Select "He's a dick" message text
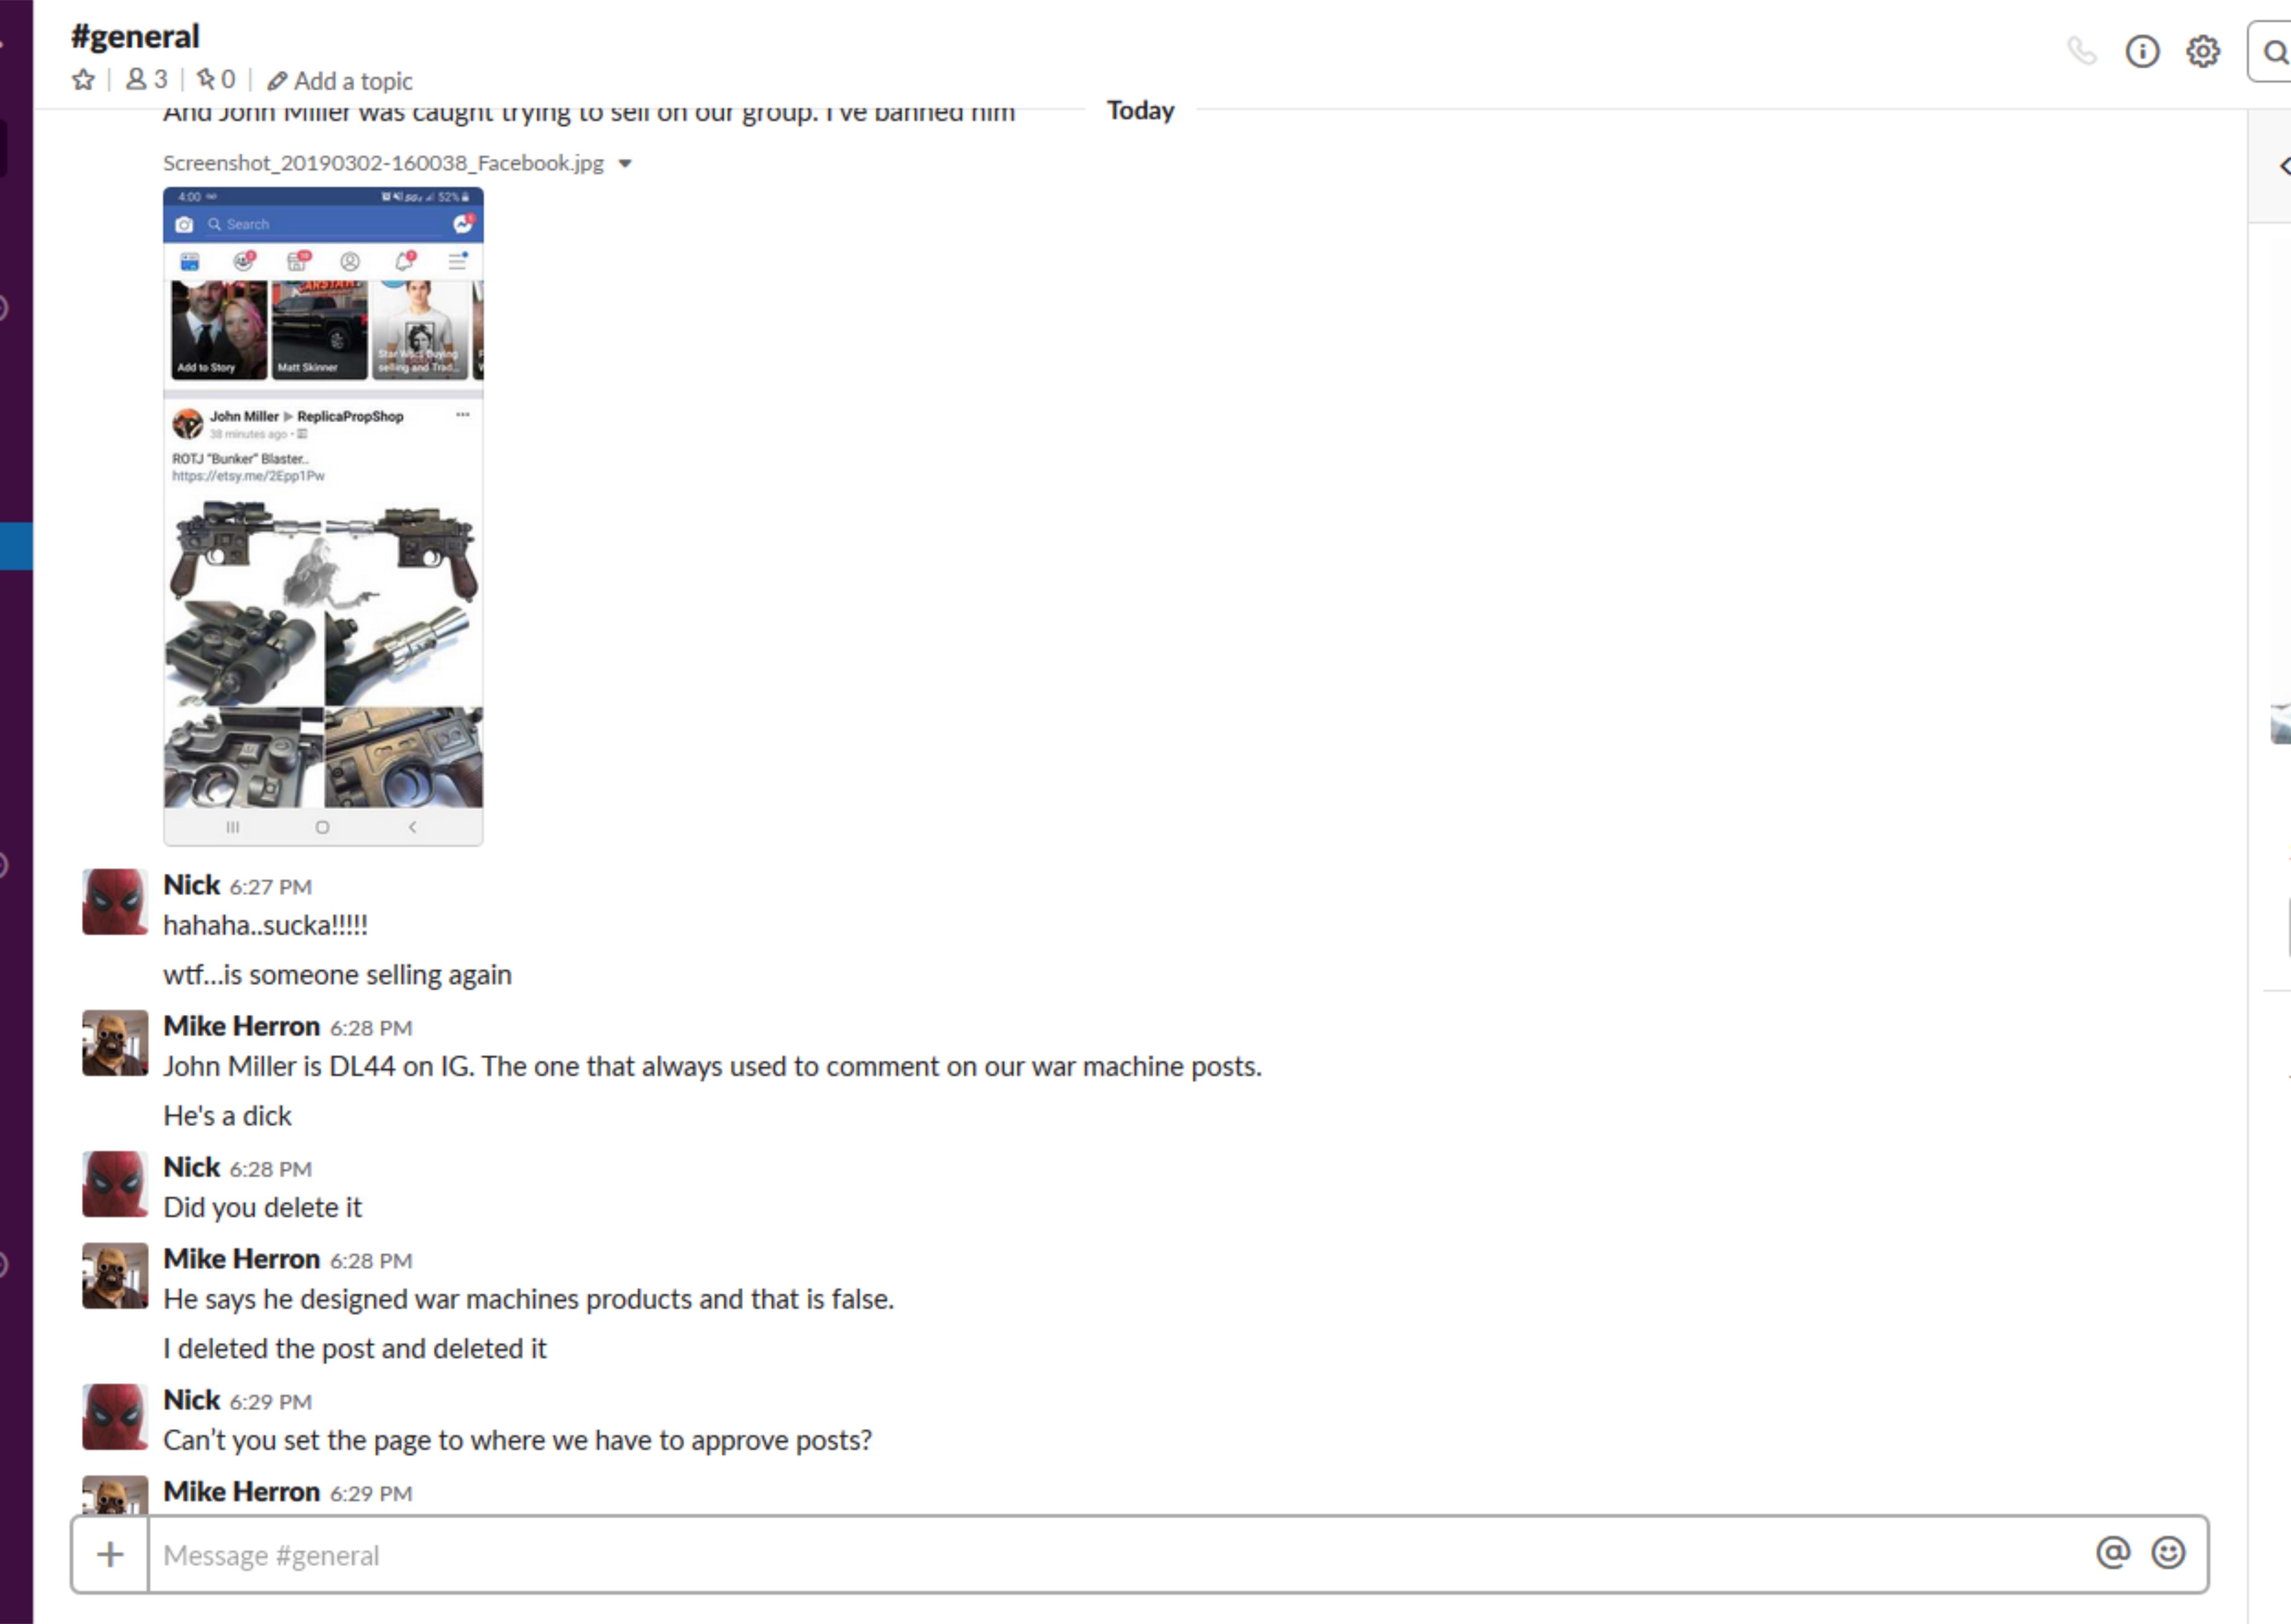This screenshot has width=2291, height=1624. coord(227,1116)
